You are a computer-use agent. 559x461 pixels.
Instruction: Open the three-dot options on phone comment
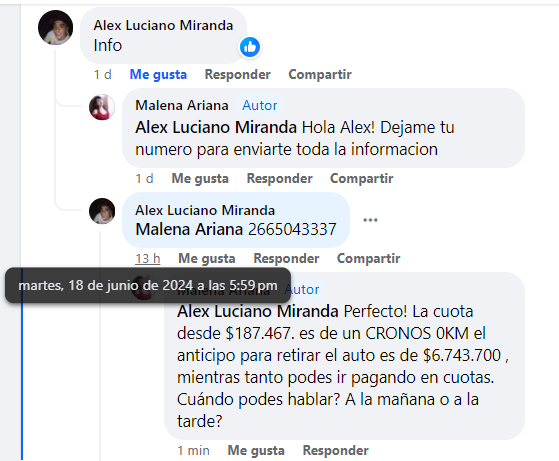point(370,220)
